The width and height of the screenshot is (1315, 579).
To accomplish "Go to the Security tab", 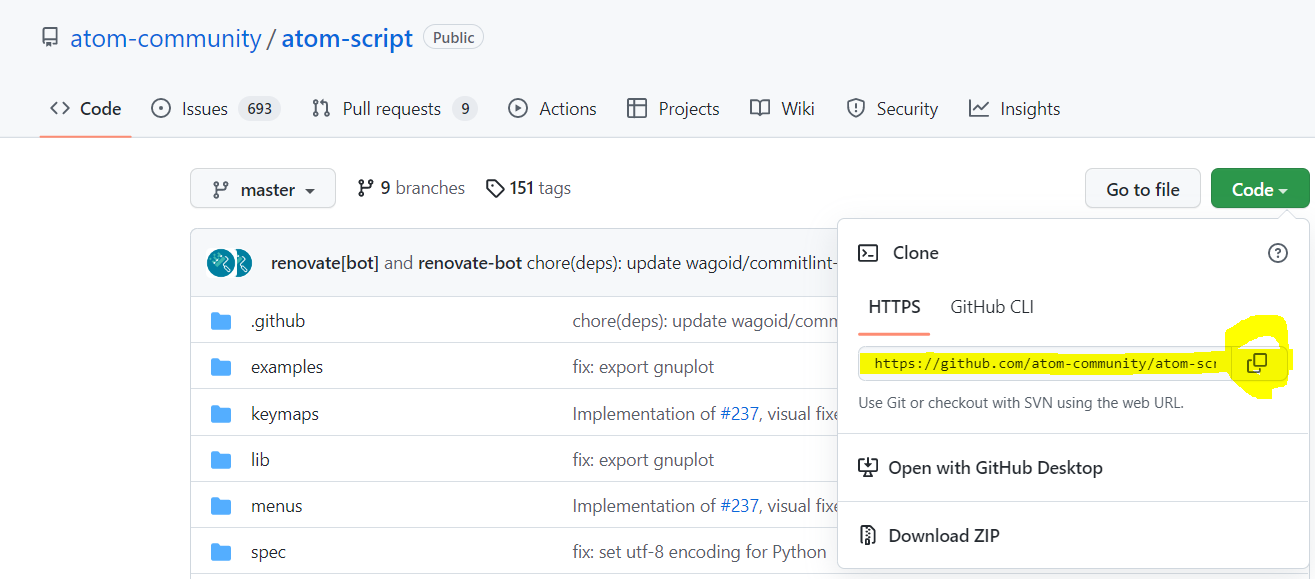I will tap(892, 109).
